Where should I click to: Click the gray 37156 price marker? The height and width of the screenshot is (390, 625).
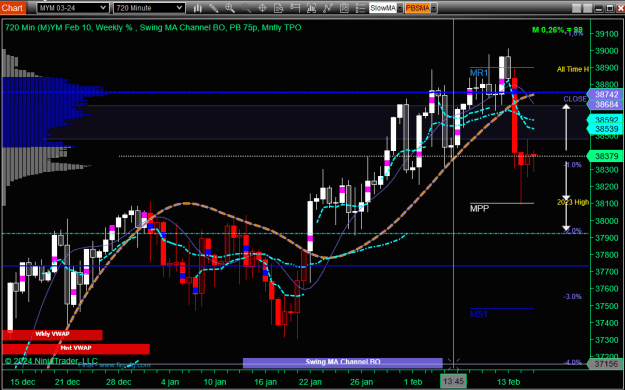pyautogui.click(x=606, y=364)
